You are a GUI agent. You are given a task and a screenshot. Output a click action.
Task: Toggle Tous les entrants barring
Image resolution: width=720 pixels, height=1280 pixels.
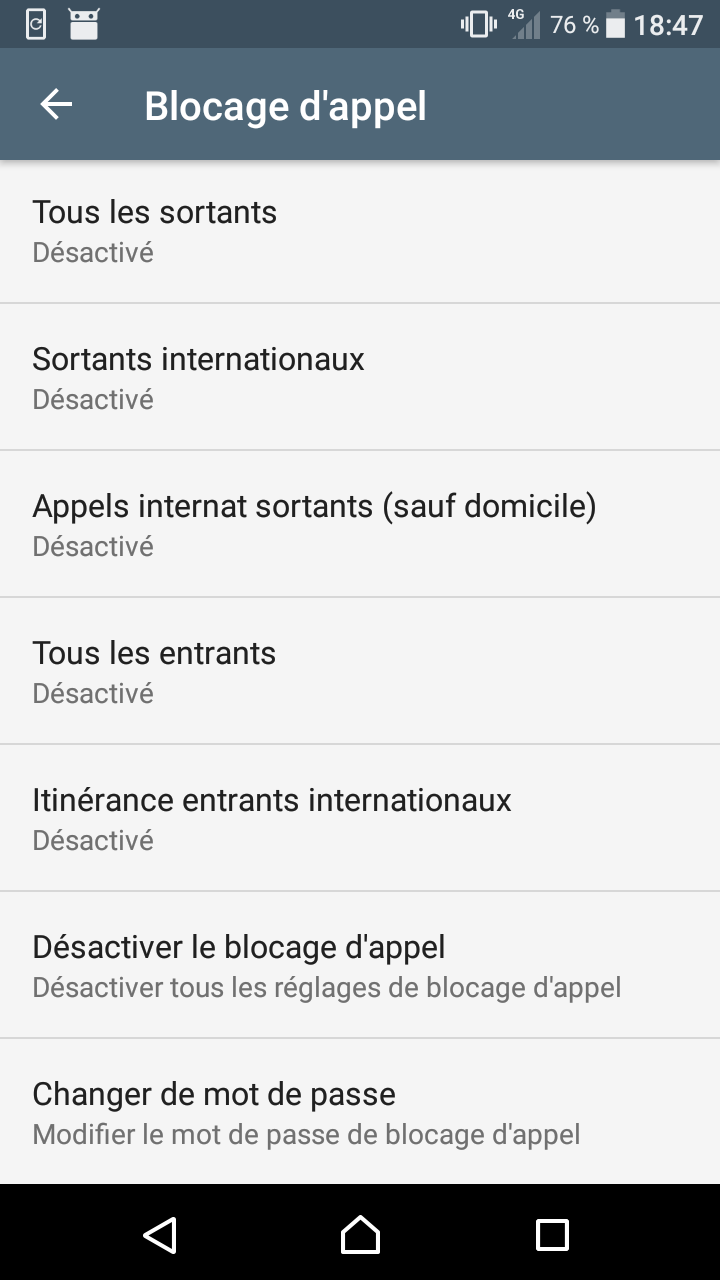[x=360, y=671]
